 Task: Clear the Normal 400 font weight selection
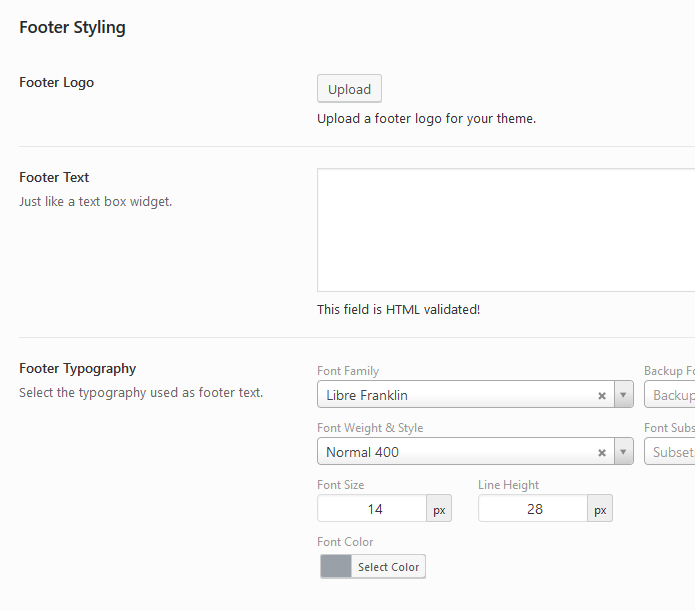pyautogui.click(x=602, y=452)
